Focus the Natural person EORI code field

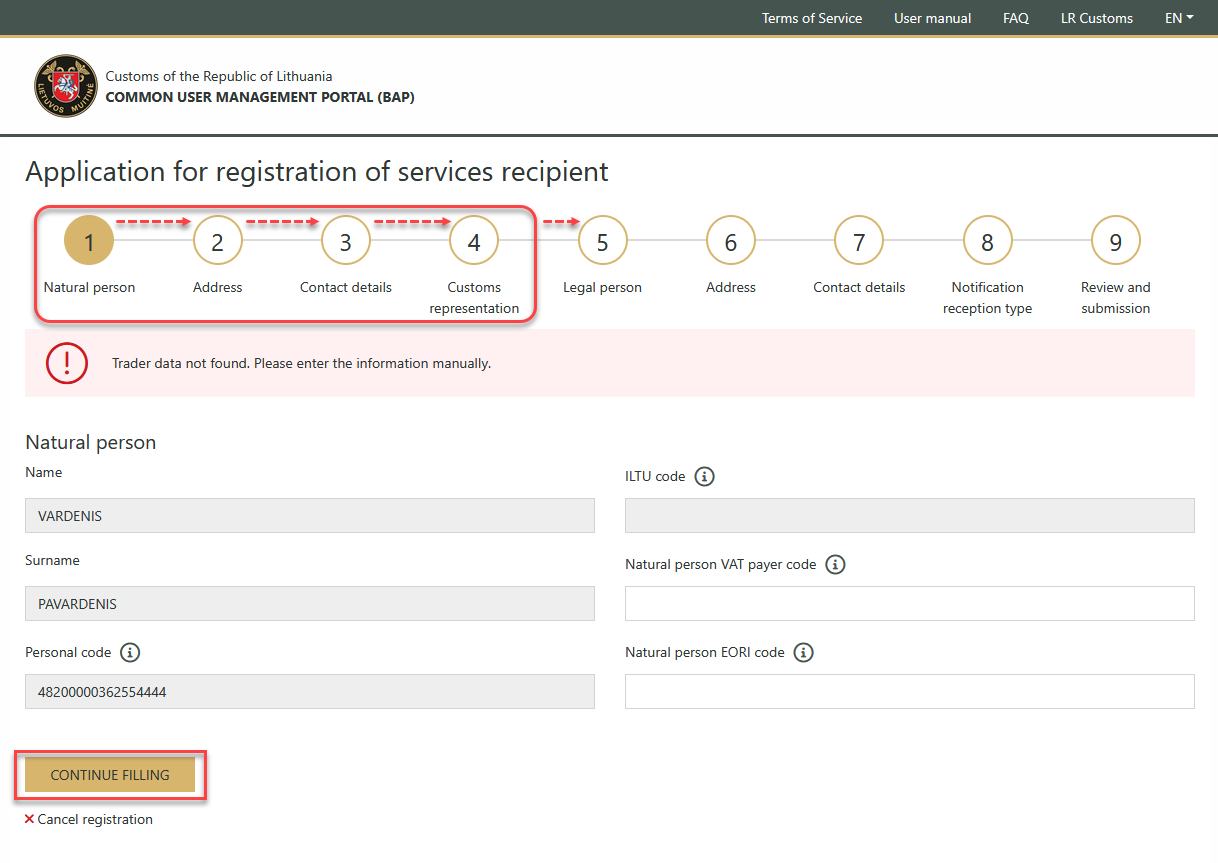click(x=909, y=692)
